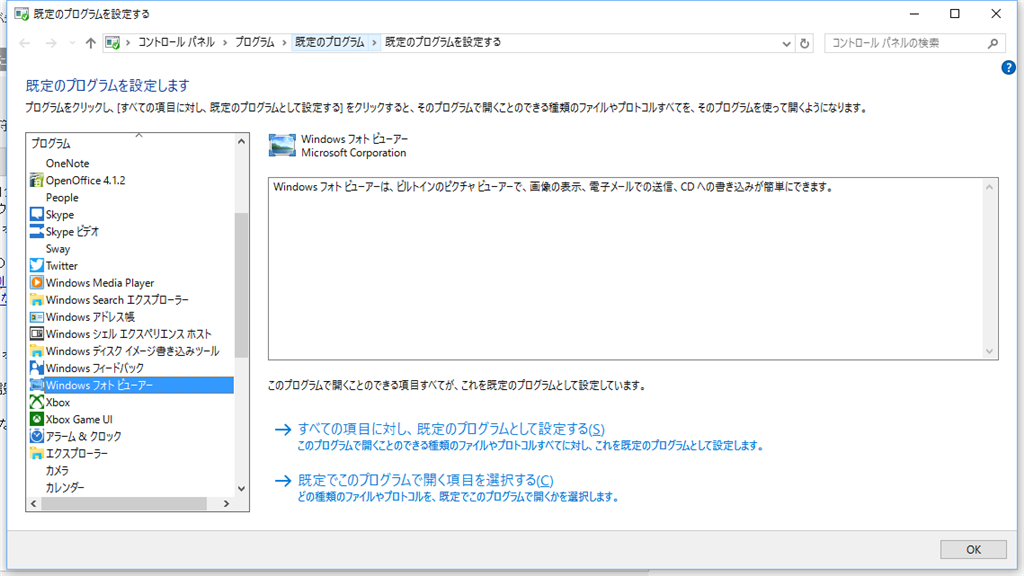Click program list scroll right arrow
1024x576 pixels.
tap(227, 504)
